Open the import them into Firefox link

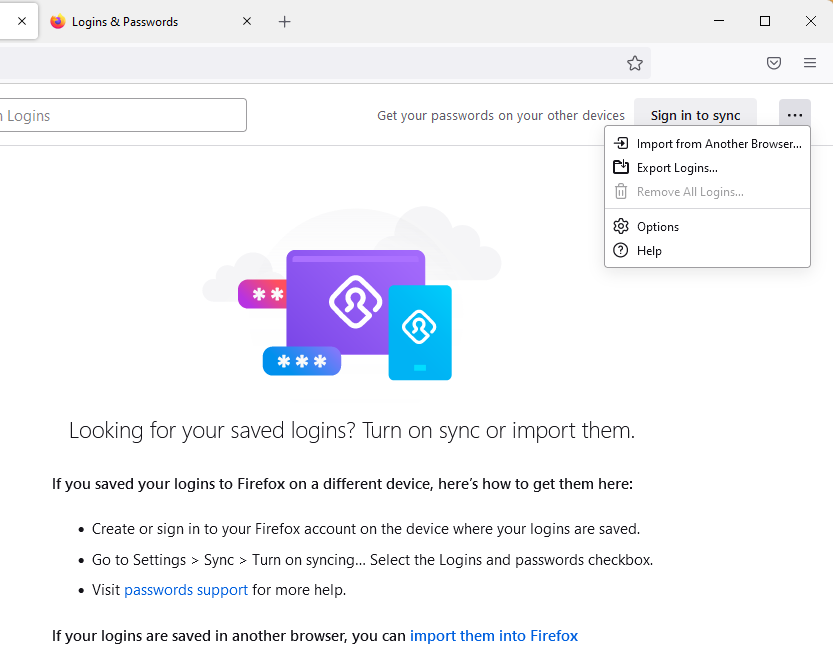pos(493,636)
